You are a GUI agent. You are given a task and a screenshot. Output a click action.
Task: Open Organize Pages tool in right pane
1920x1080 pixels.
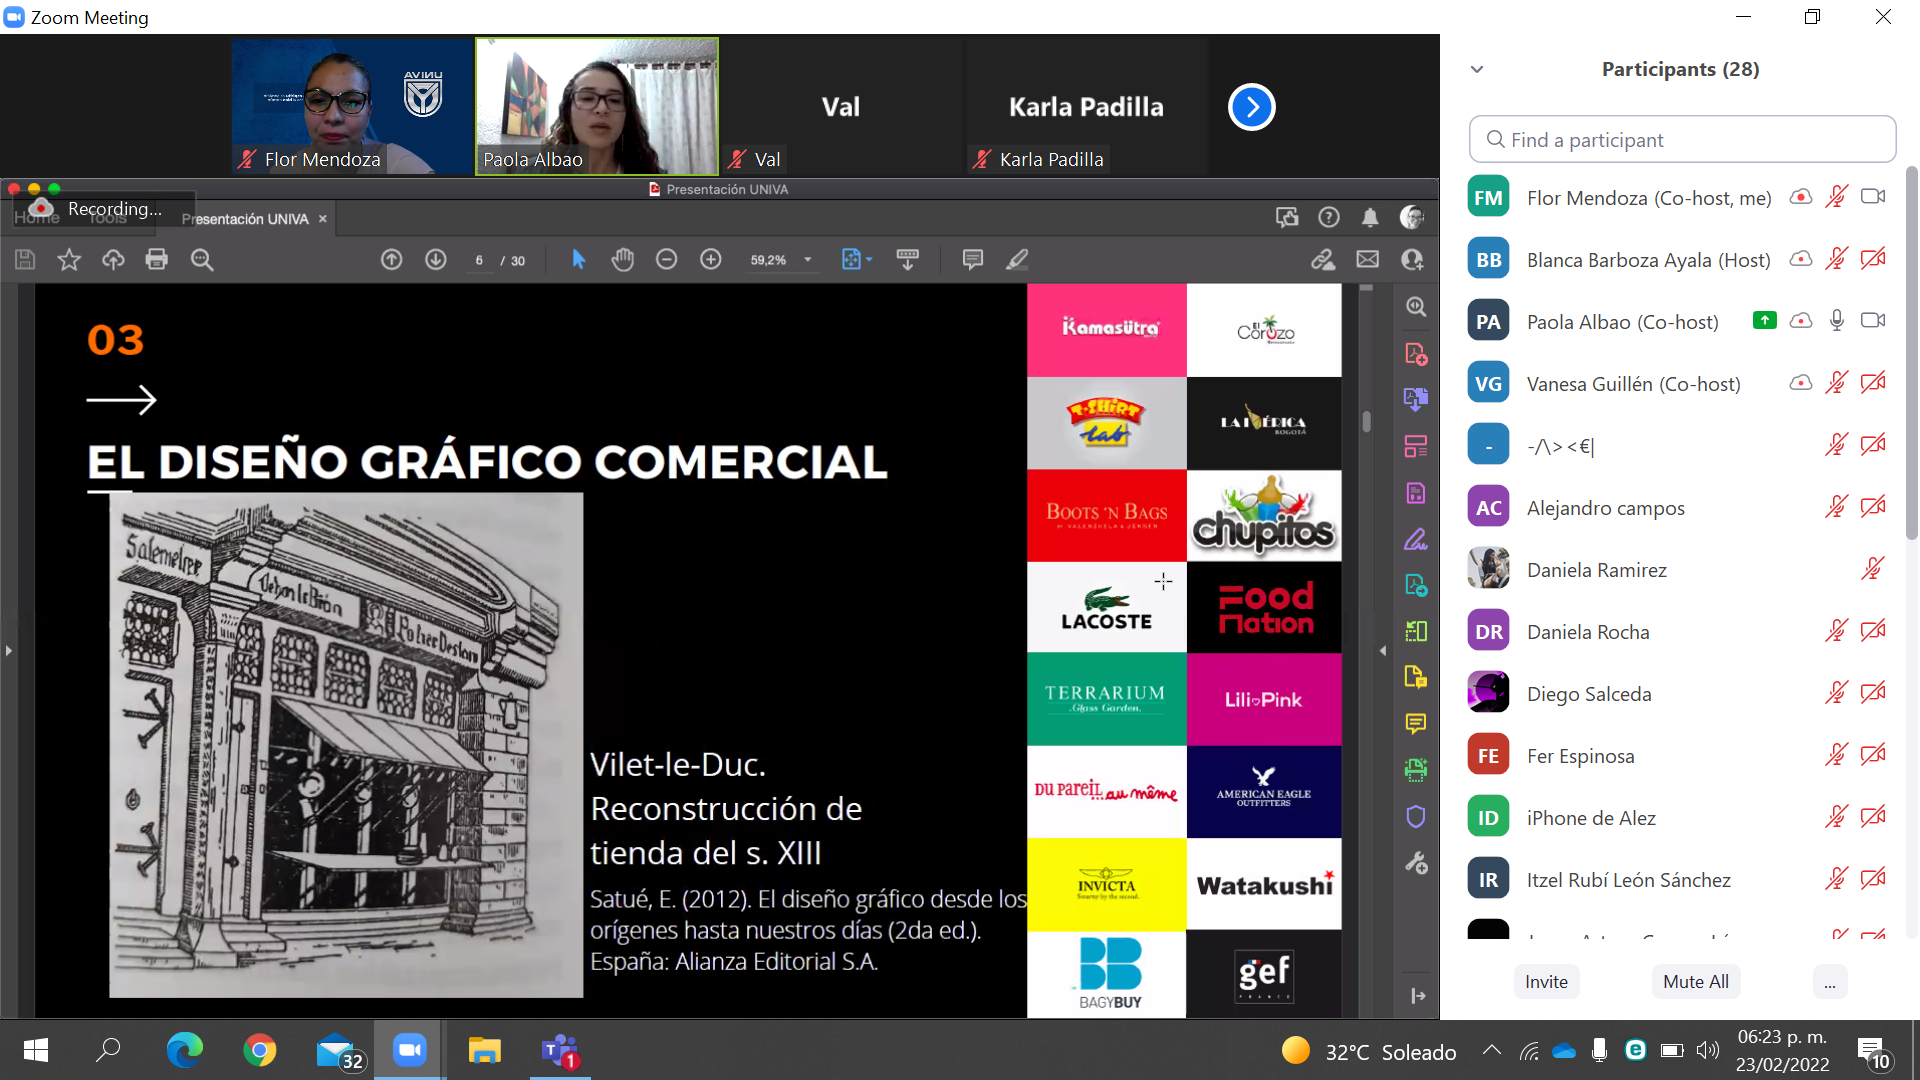click(1416, 446)
